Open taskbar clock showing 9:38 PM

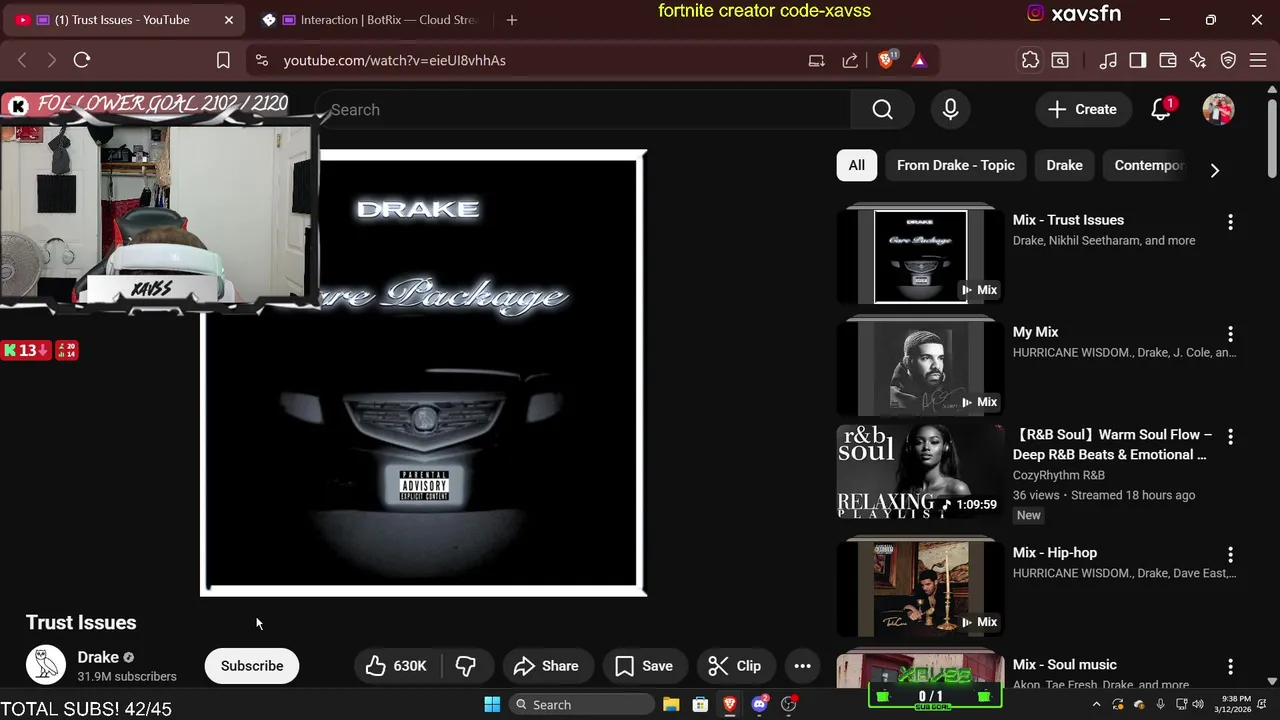(x=1235, y=704)
